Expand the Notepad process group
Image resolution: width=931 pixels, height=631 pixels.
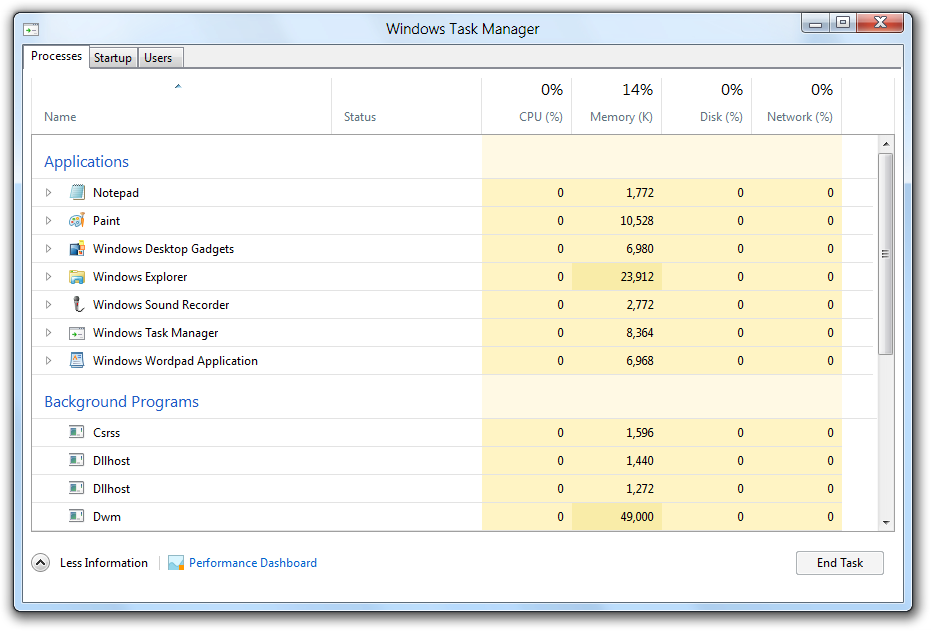[48, 192]
